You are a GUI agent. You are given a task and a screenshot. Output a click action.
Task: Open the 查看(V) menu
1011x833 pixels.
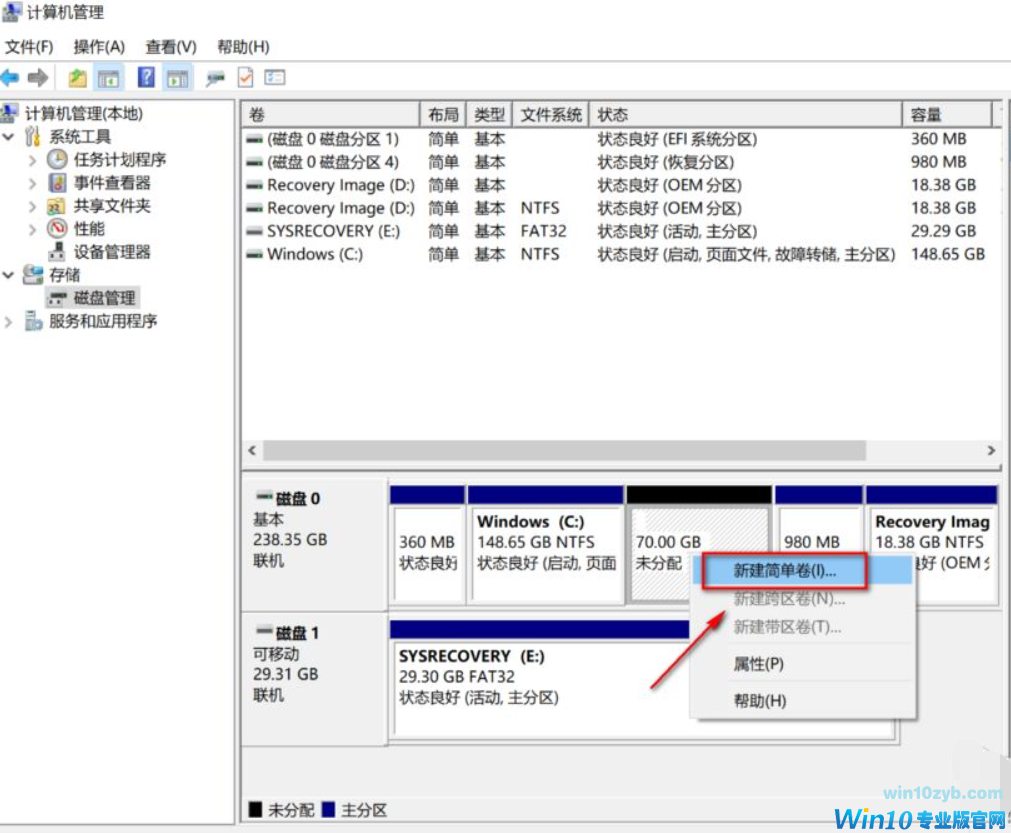point(169,46)
